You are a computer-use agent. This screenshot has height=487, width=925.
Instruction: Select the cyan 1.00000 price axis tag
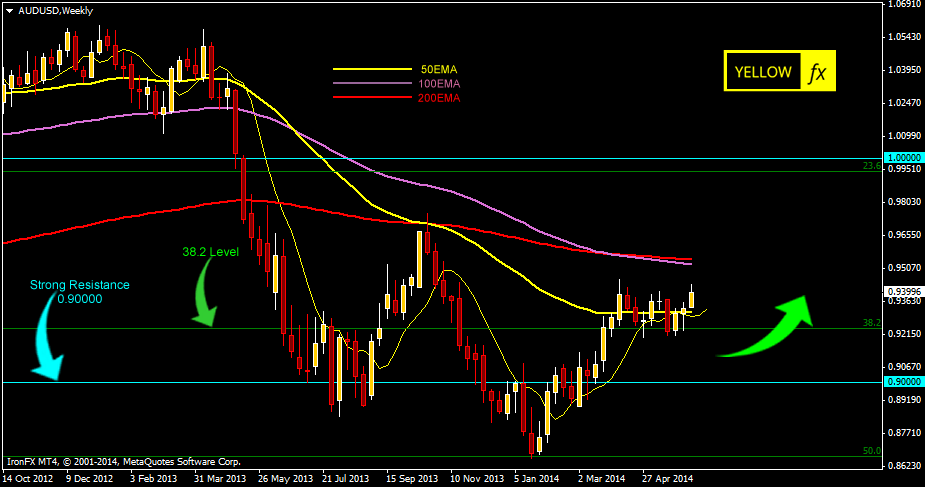(903, 158)
